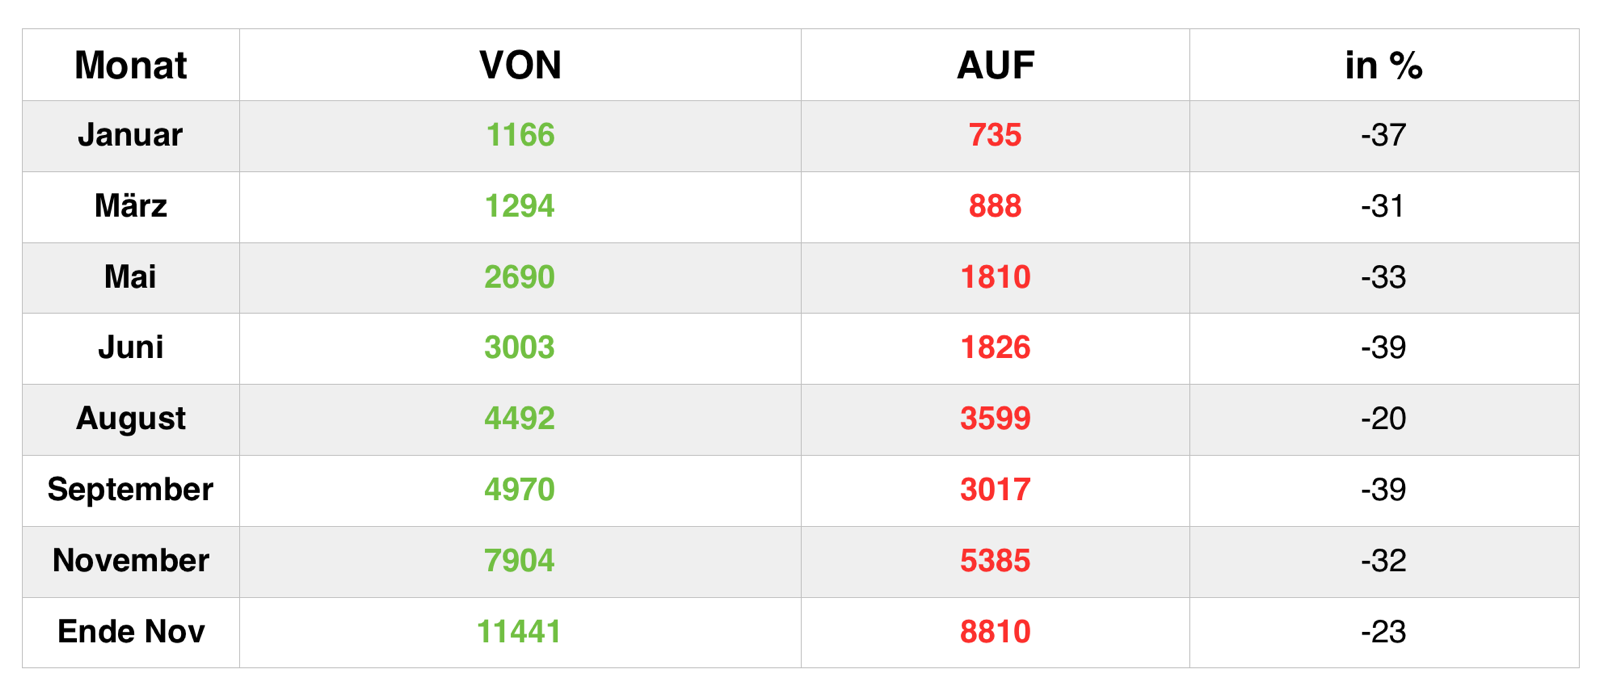
Task: Click the red value 8810
Action: 995,632
